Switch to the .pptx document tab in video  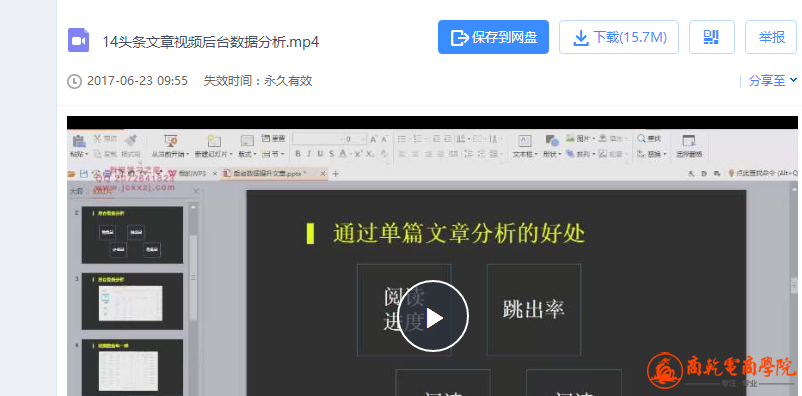(274, 174)
